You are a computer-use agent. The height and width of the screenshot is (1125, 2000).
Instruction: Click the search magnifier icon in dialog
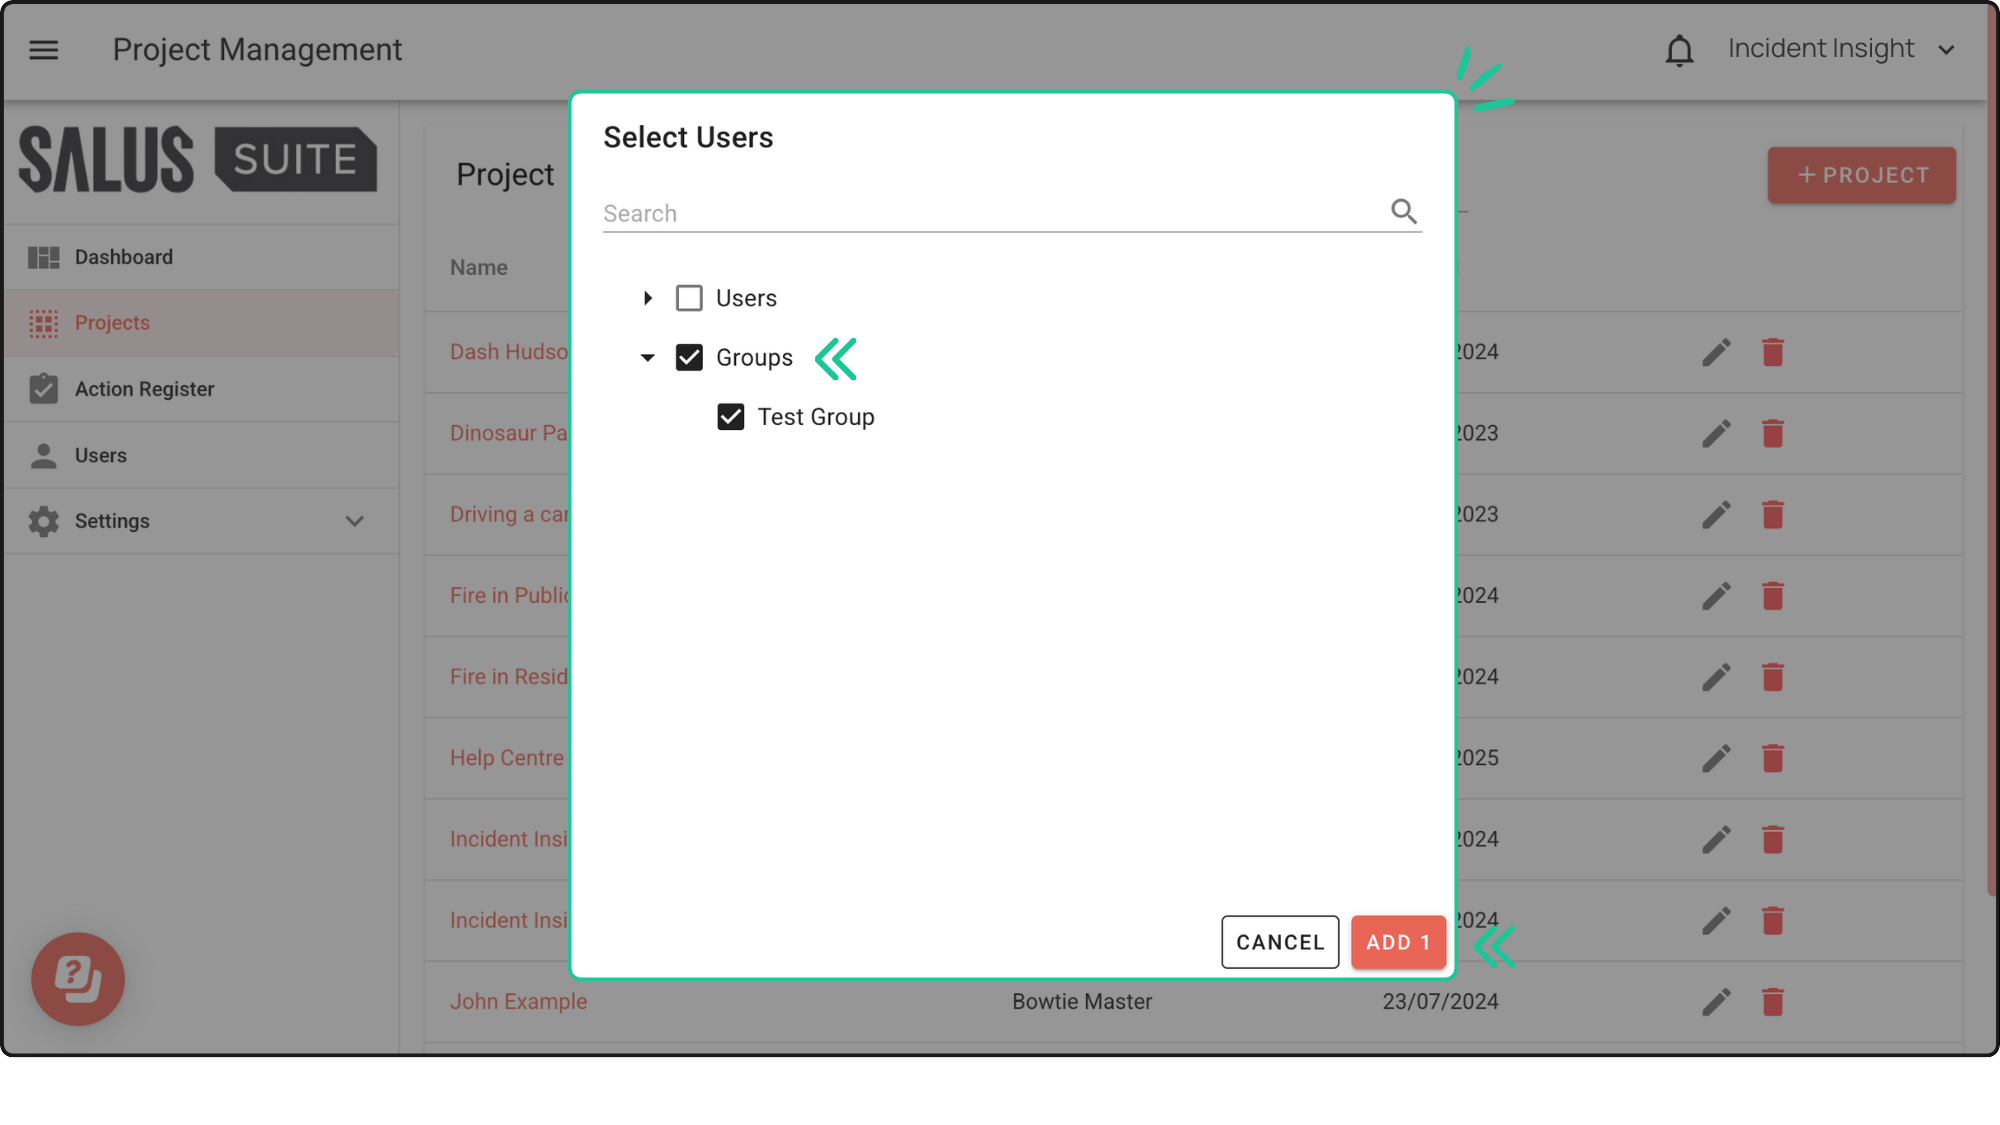point(1404,212)
